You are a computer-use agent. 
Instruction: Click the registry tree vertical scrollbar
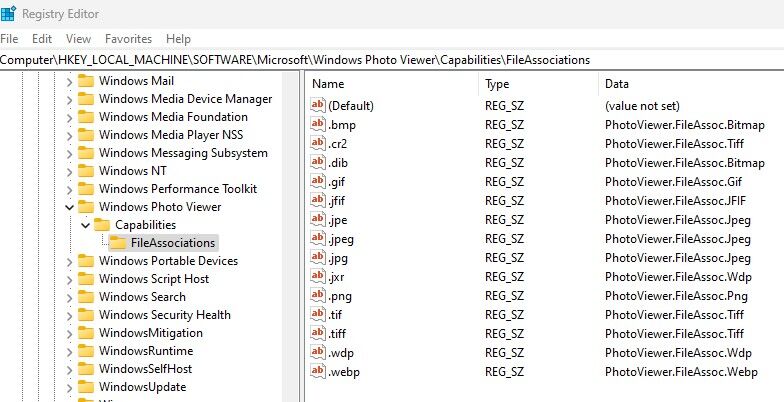(290, 236)
